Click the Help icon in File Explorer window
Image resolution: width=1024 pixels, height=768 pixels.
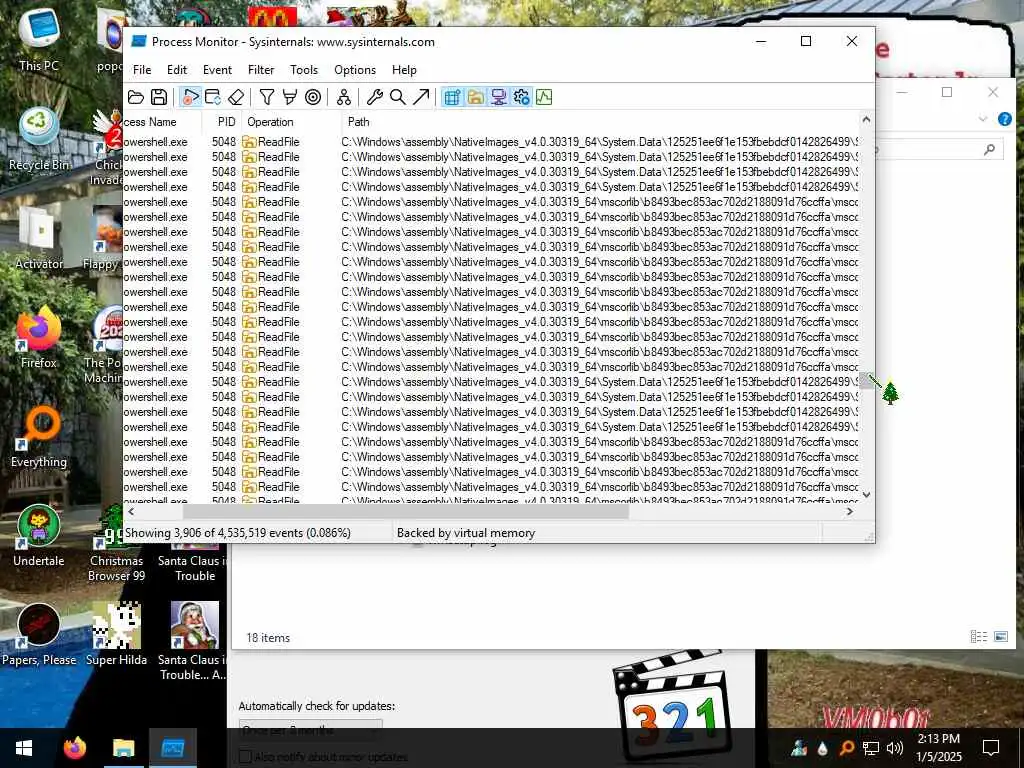point(1004,119)
